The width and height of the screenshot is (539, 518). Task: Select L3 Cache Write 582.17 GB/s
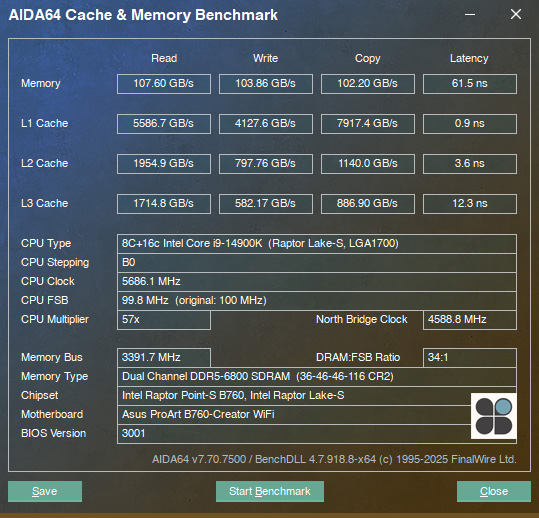[266, 204]
